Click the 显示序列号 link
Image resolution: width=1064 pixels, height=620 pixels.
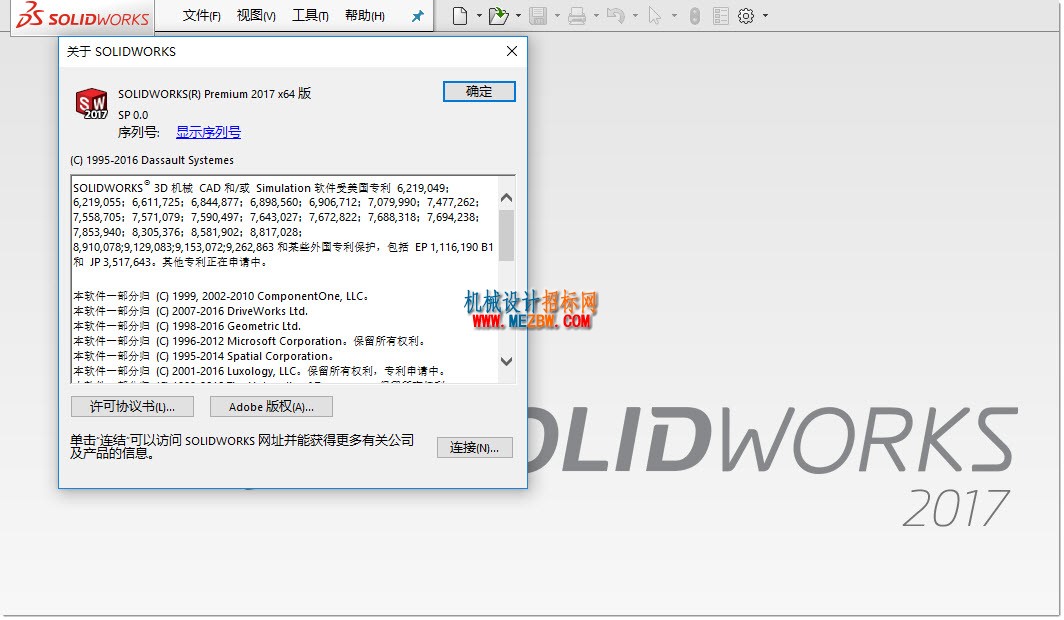coord(208,132)
